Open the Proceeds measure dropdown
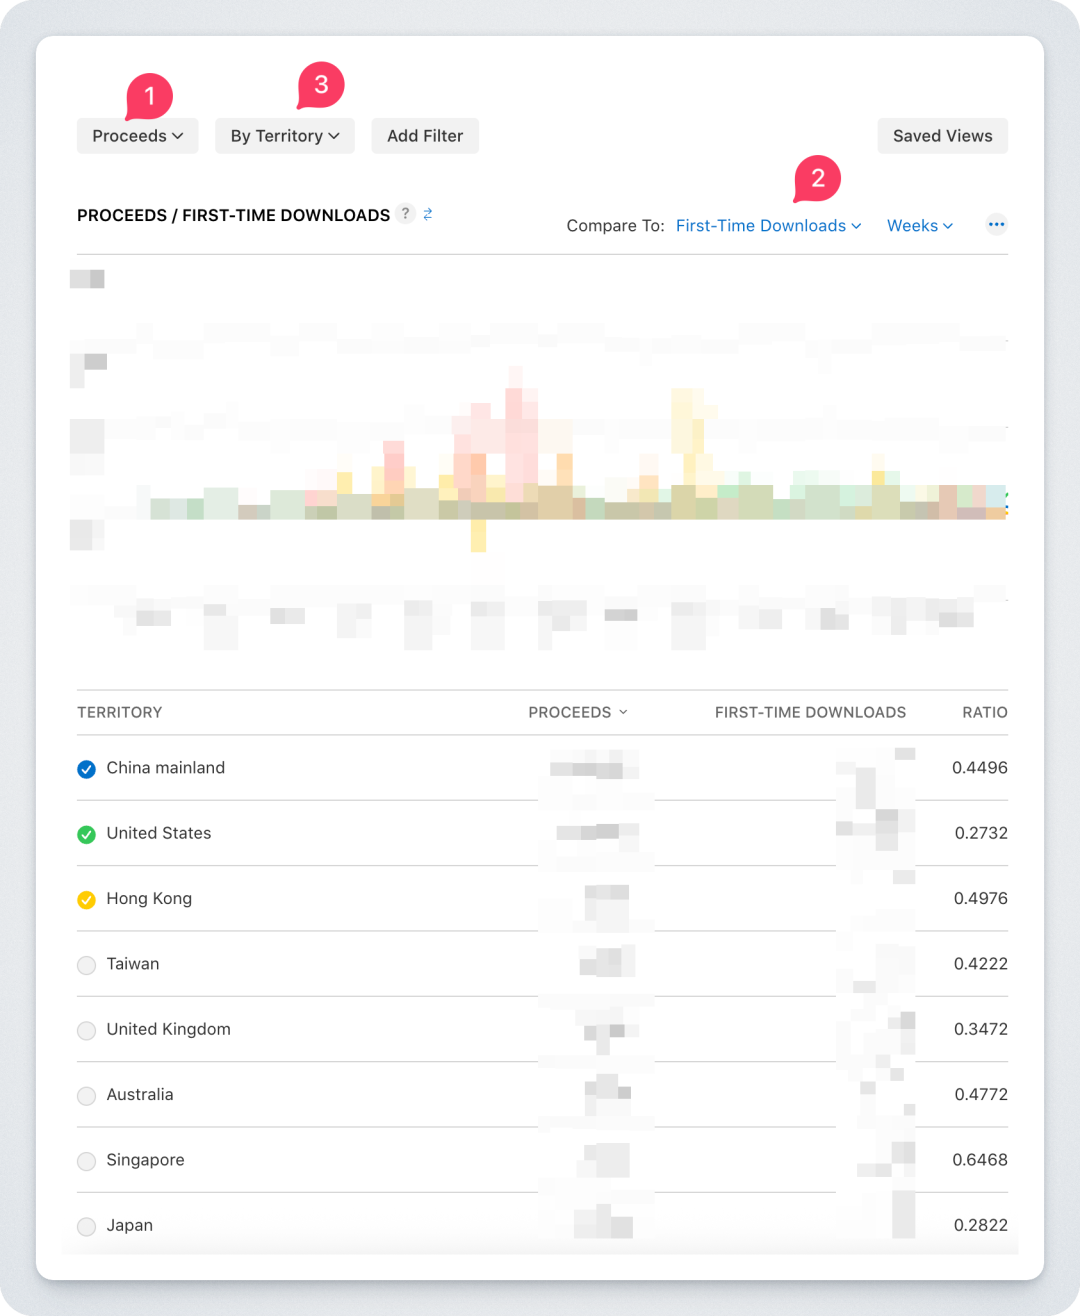 click(138, 136)
